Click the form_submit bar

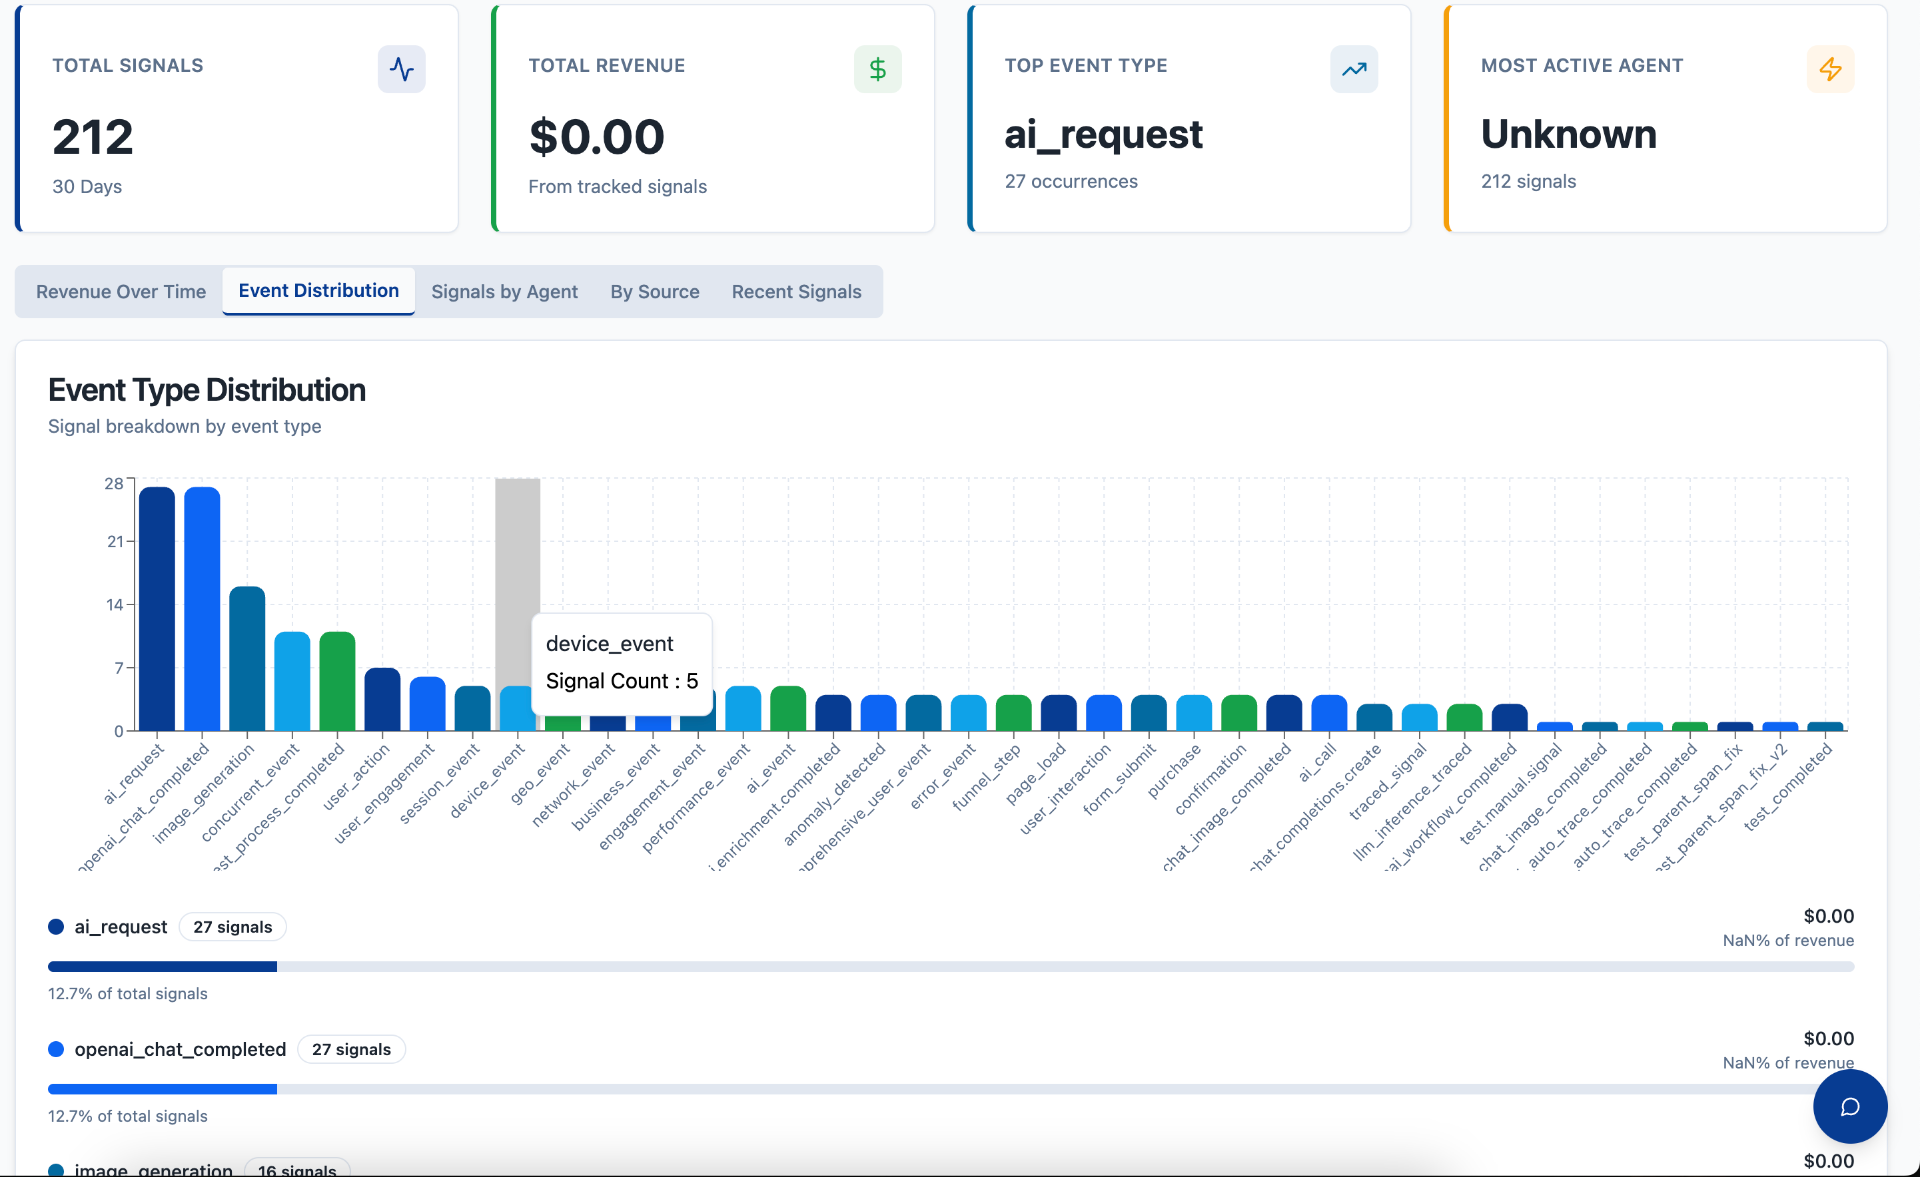pyautogui.click(x=1149, y=713)
